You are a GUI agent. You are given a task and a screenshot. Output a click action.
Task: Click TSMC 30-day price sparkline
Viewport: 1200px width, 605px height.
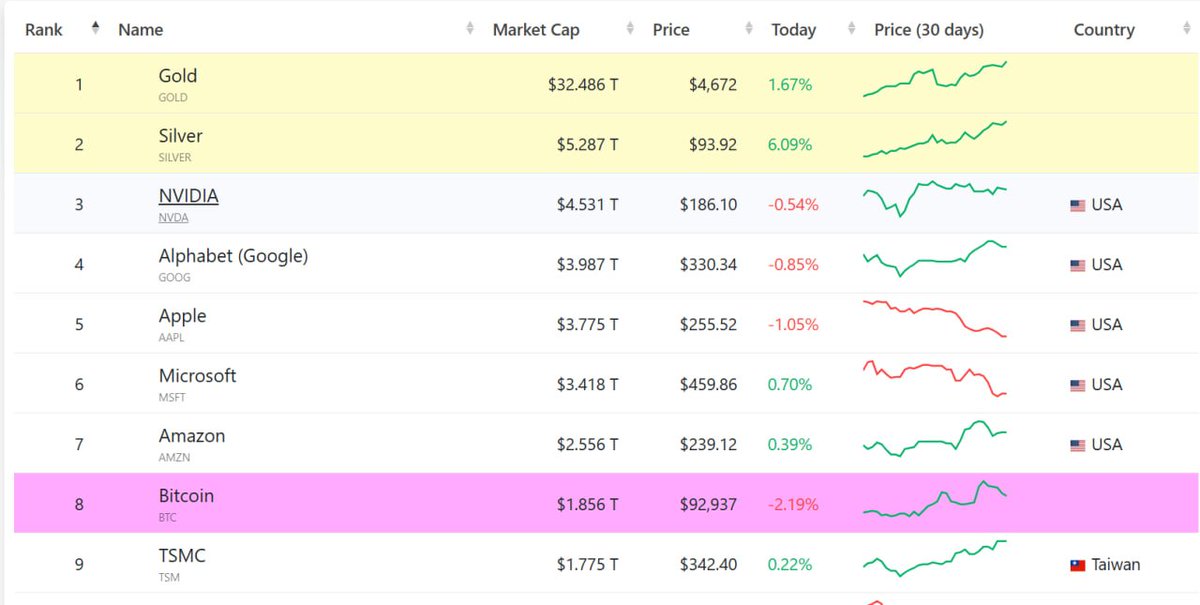coord(935,559)
